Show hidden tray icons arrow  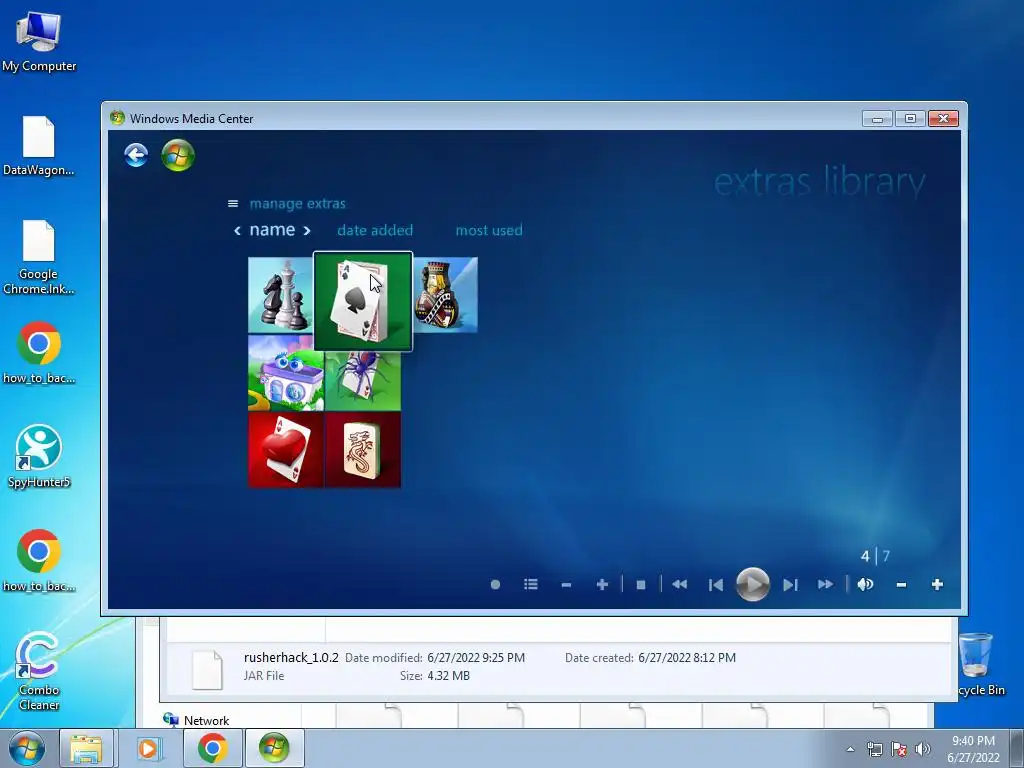tap(850, 749)
